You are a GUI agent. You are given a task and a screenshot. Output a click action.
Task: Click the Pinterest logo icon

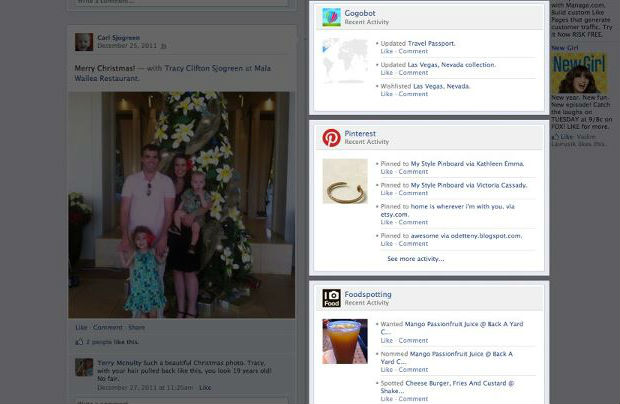tap(331, 138)
